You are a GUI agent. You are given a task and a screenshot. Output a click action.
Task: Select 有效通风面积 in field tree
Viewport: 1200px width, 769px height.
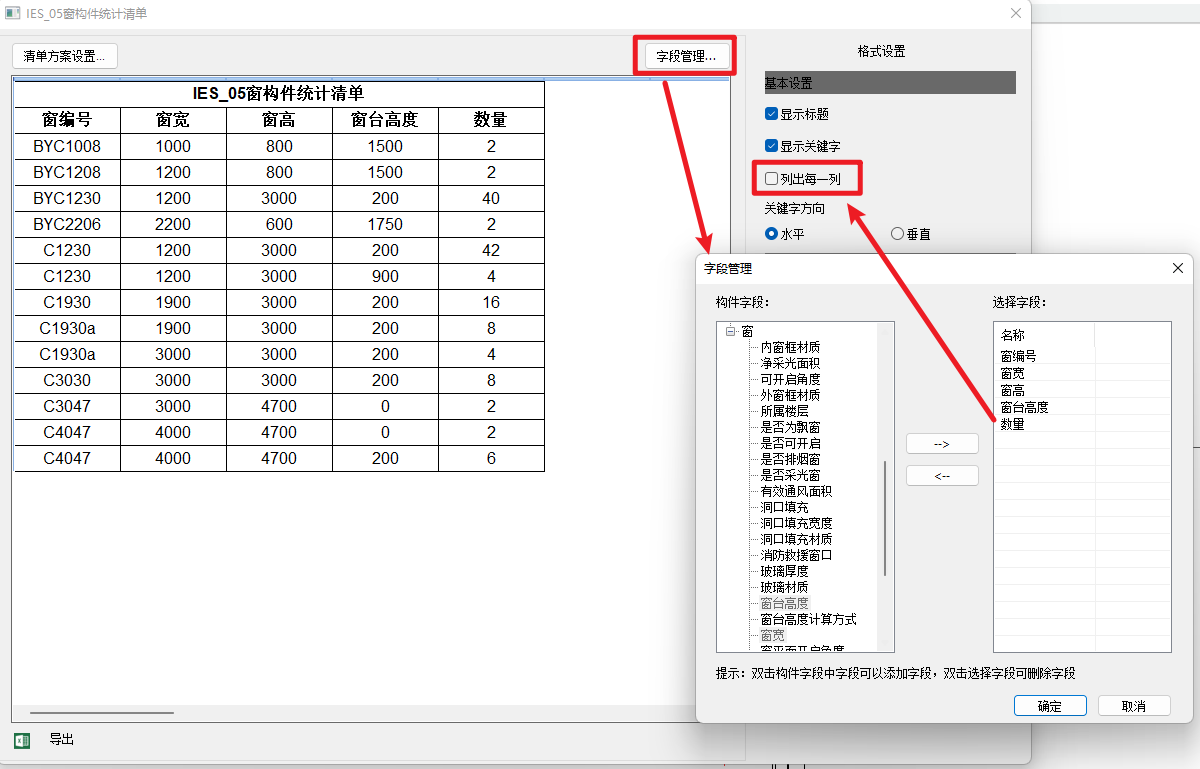pos(796,491)
